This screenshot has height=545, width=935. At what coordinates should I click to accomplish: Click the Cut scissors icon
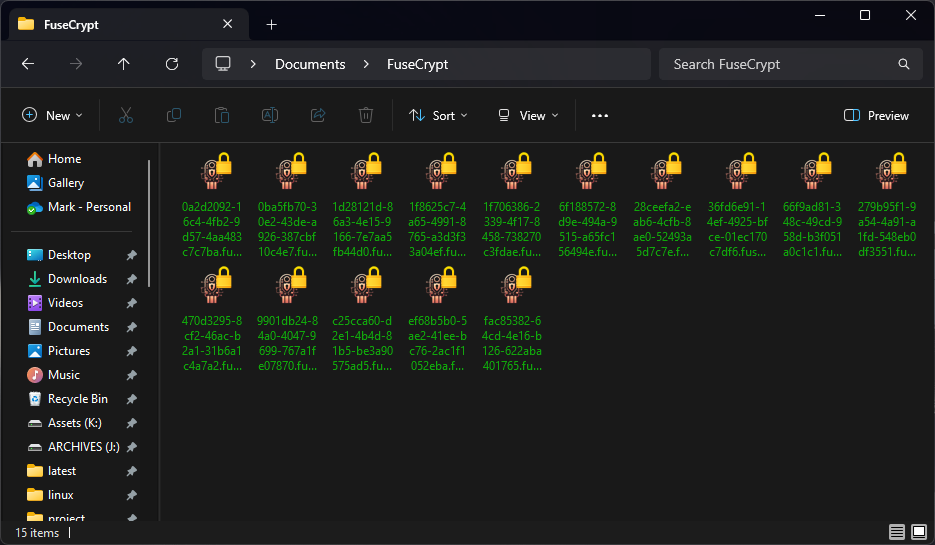(x=126, y=115)
